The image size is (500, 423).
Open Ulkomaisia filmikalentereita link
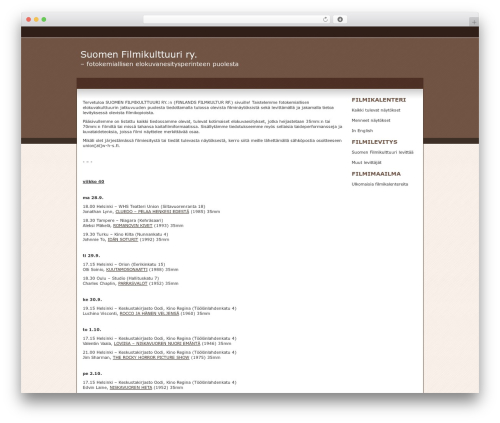380,184
